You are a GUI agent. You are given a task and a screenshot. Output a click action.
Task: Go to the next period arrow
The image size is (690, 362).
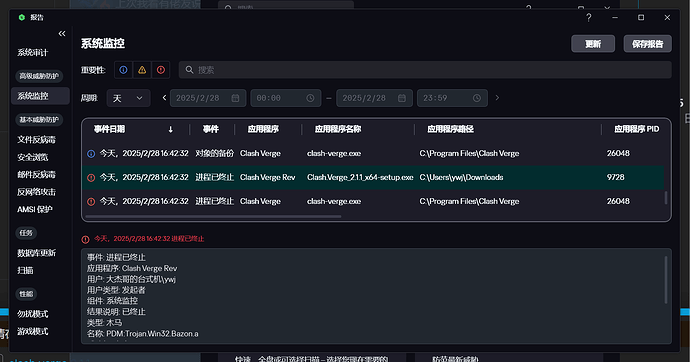click(497, 98)
